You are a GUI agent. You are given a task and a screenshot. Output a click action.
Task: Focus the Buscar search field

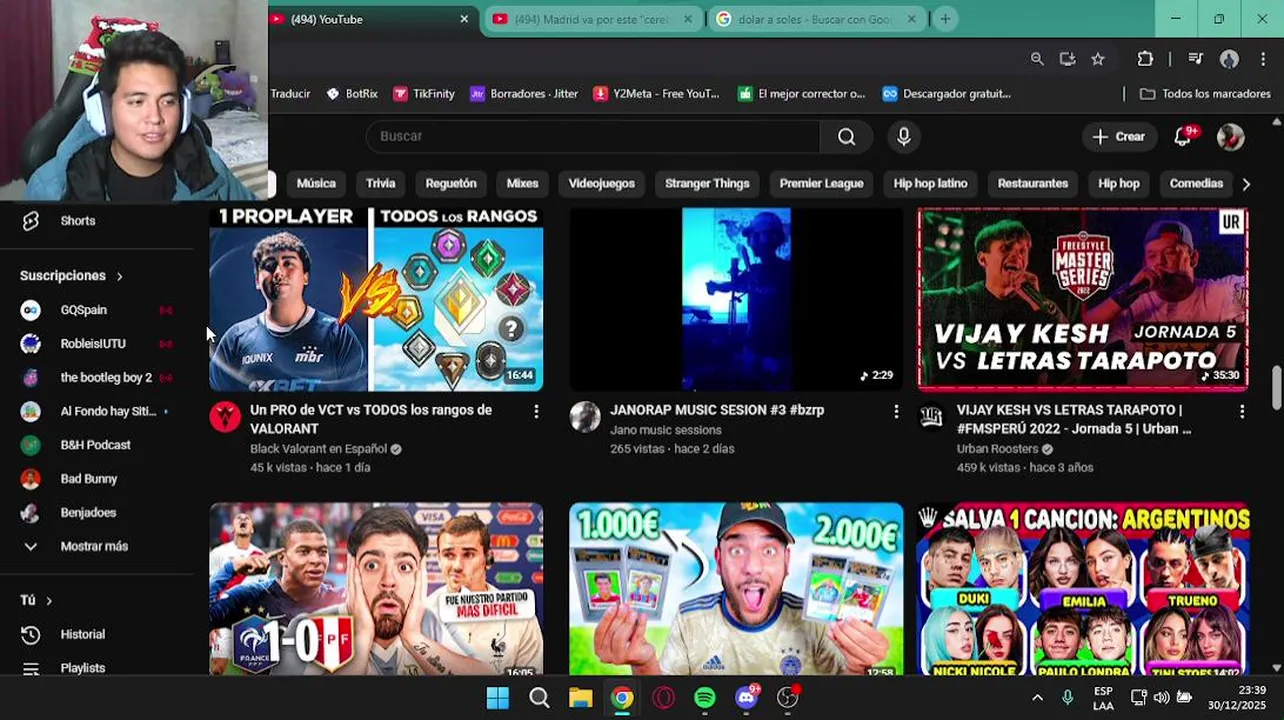[593, 137]
